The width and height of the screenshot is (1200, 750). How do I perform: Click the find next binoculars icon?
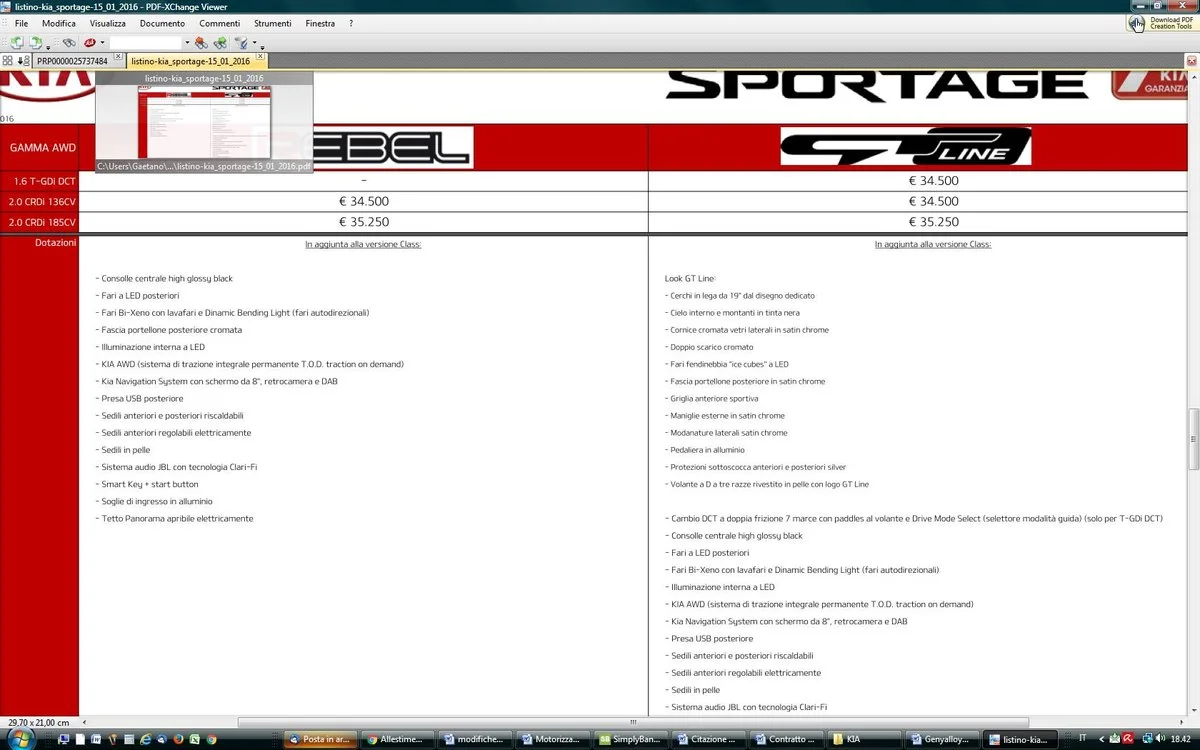click(x=220, y=42)
